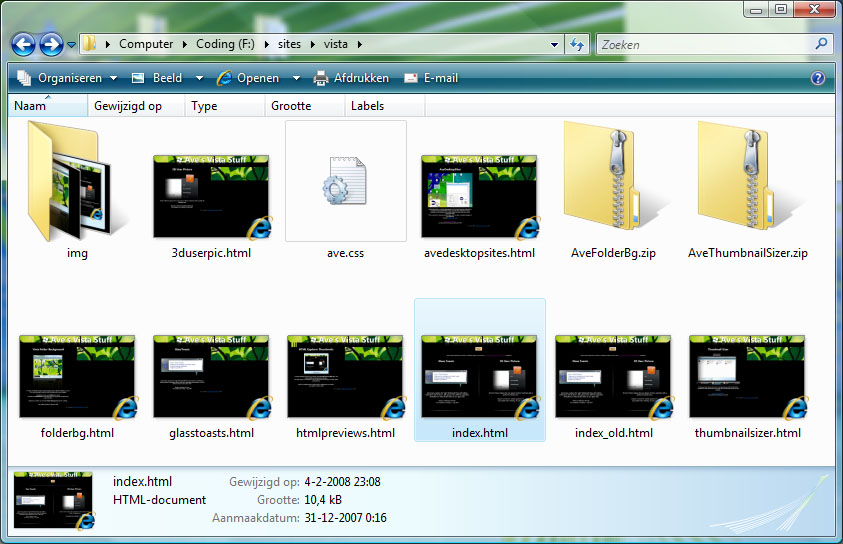Sort by Gewijzigd op column header
843x544 pixels.
(128, 106)
